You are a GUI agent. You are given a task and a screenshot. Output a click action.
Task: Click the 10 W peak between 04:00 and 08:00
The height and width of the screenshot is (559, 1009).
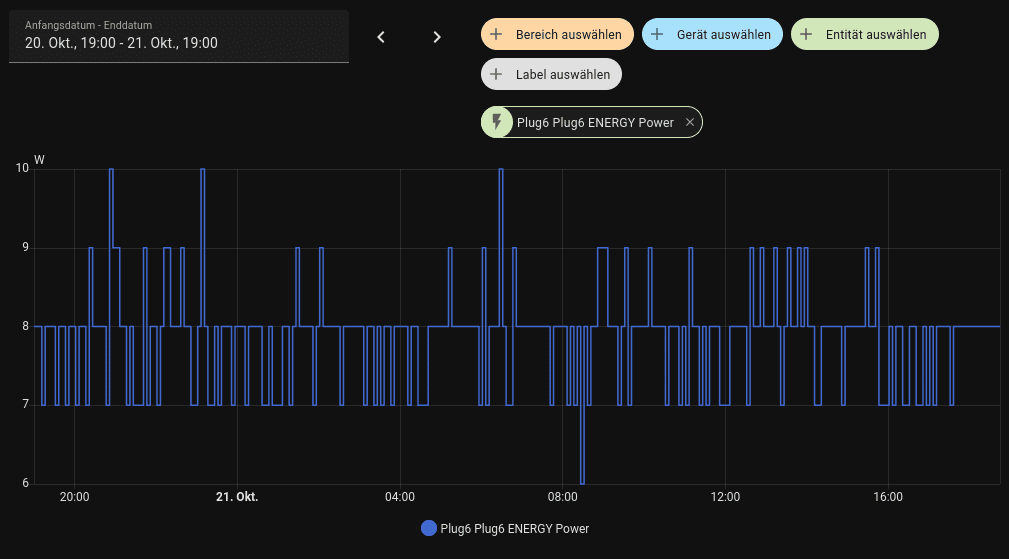(x=501, y=171)
